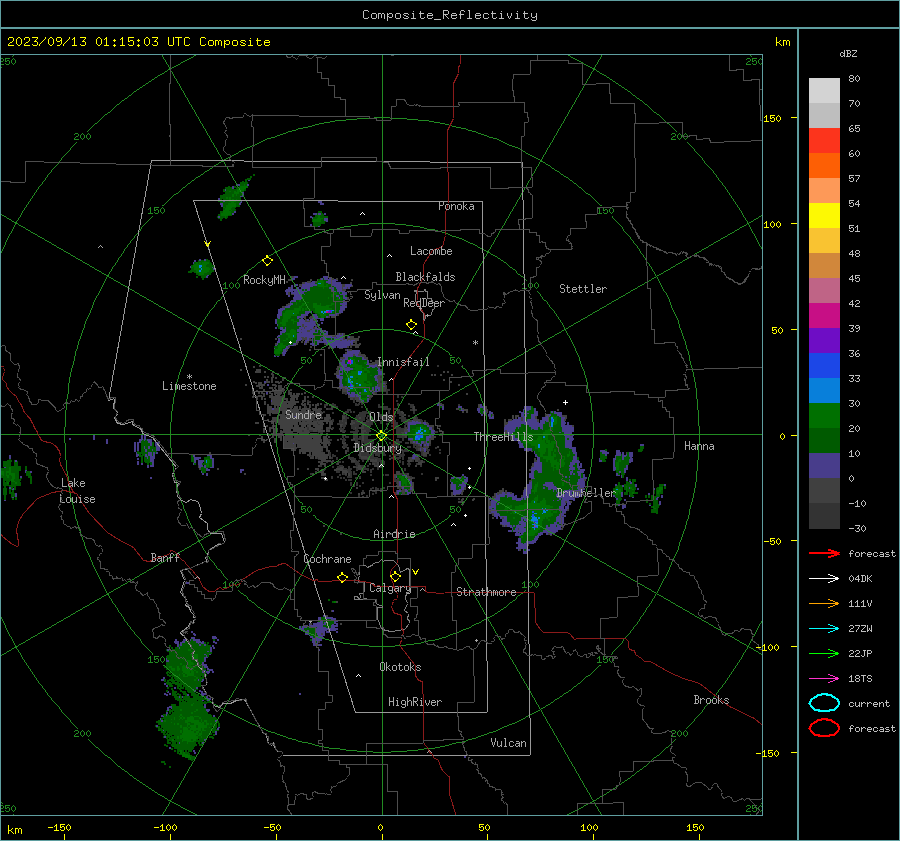The width and height of the screenshot is (900, 841).
Task: Click the Stettler city label
Action: coord(583,289)
